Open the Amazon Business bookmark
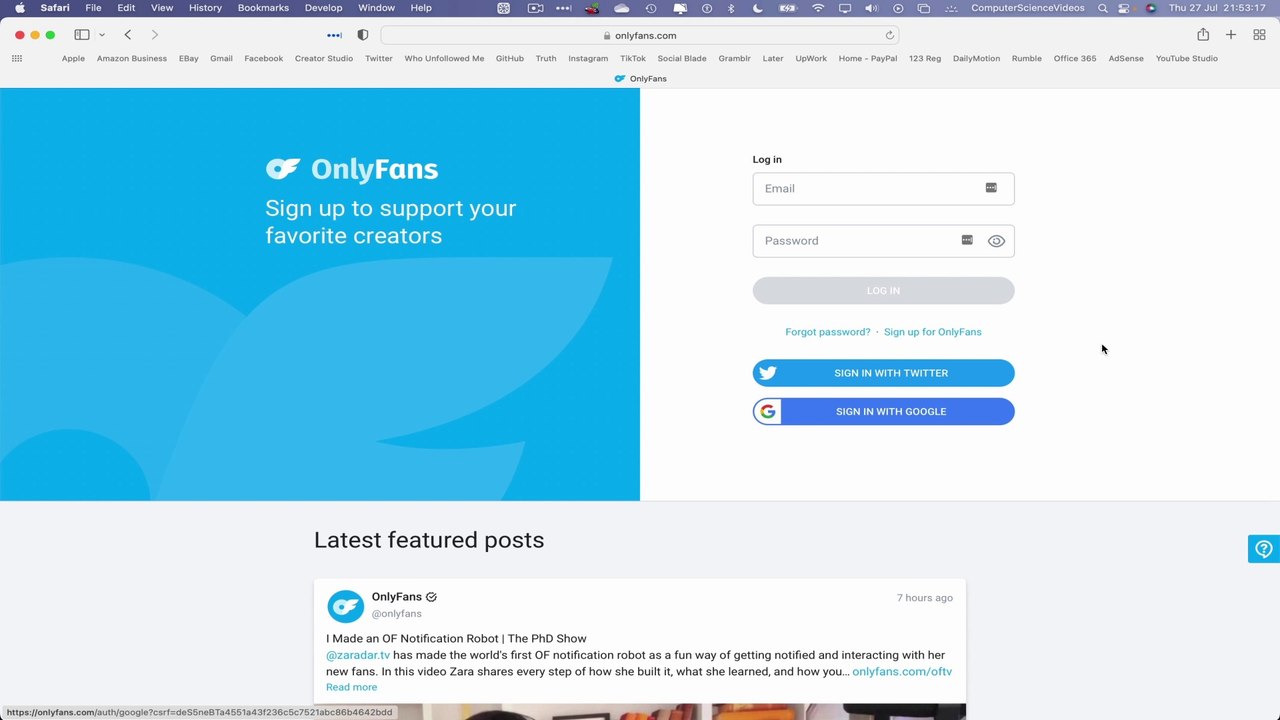Screen dimensions: 1280x720 (x=131, y=58)
